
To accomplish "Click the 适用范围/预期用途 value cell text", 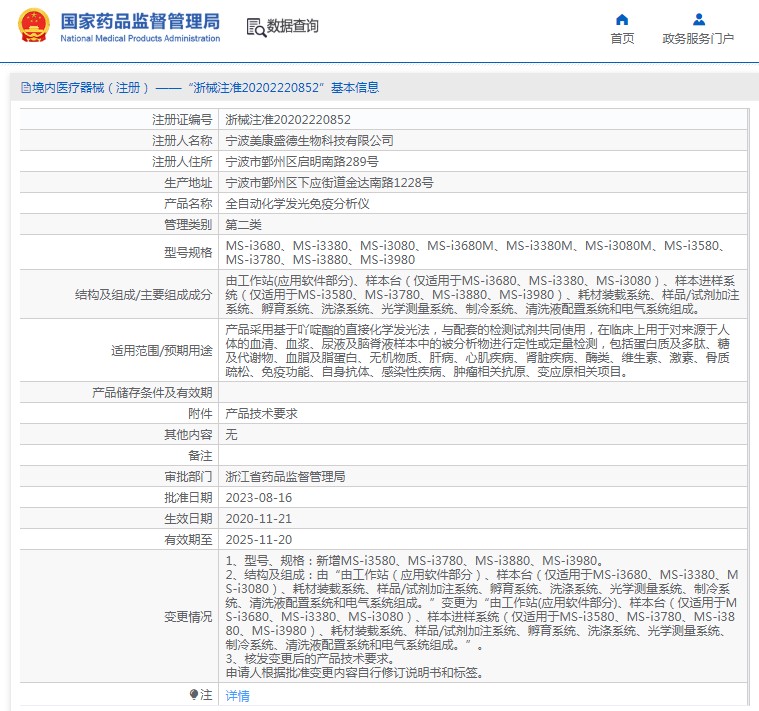I will pyautogui.click(x=477, y=350).
